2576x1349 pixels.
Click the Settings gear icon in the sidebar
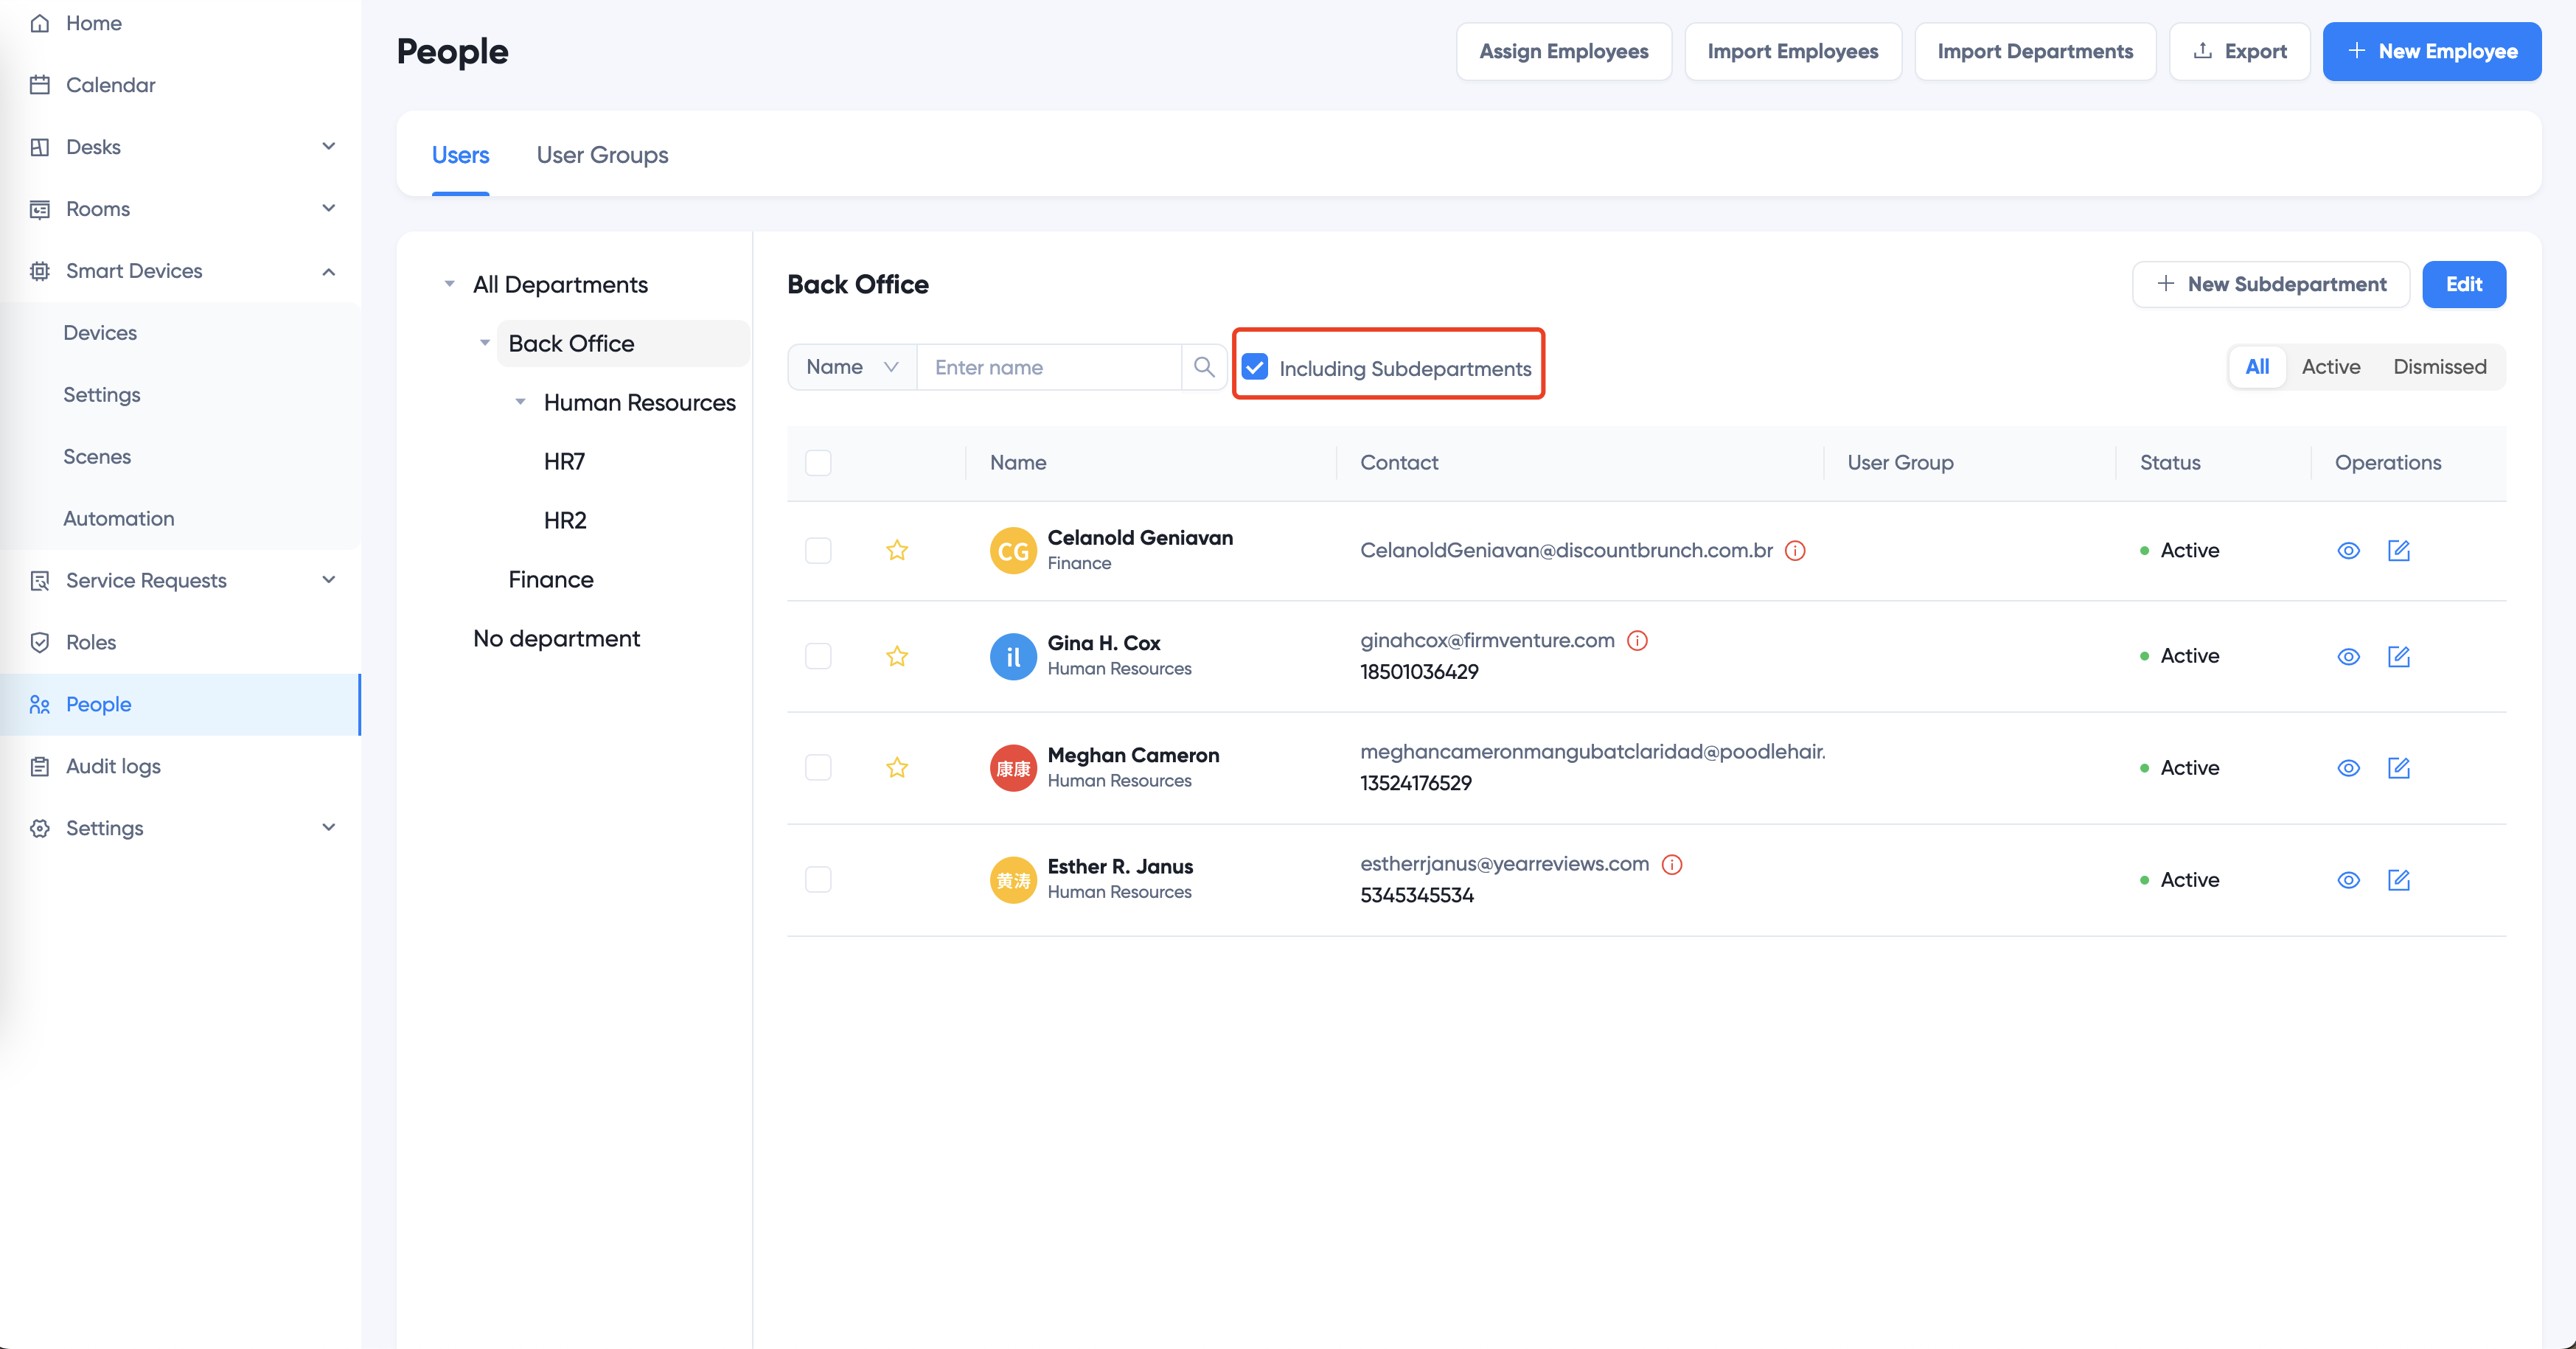tap(40, 829)
